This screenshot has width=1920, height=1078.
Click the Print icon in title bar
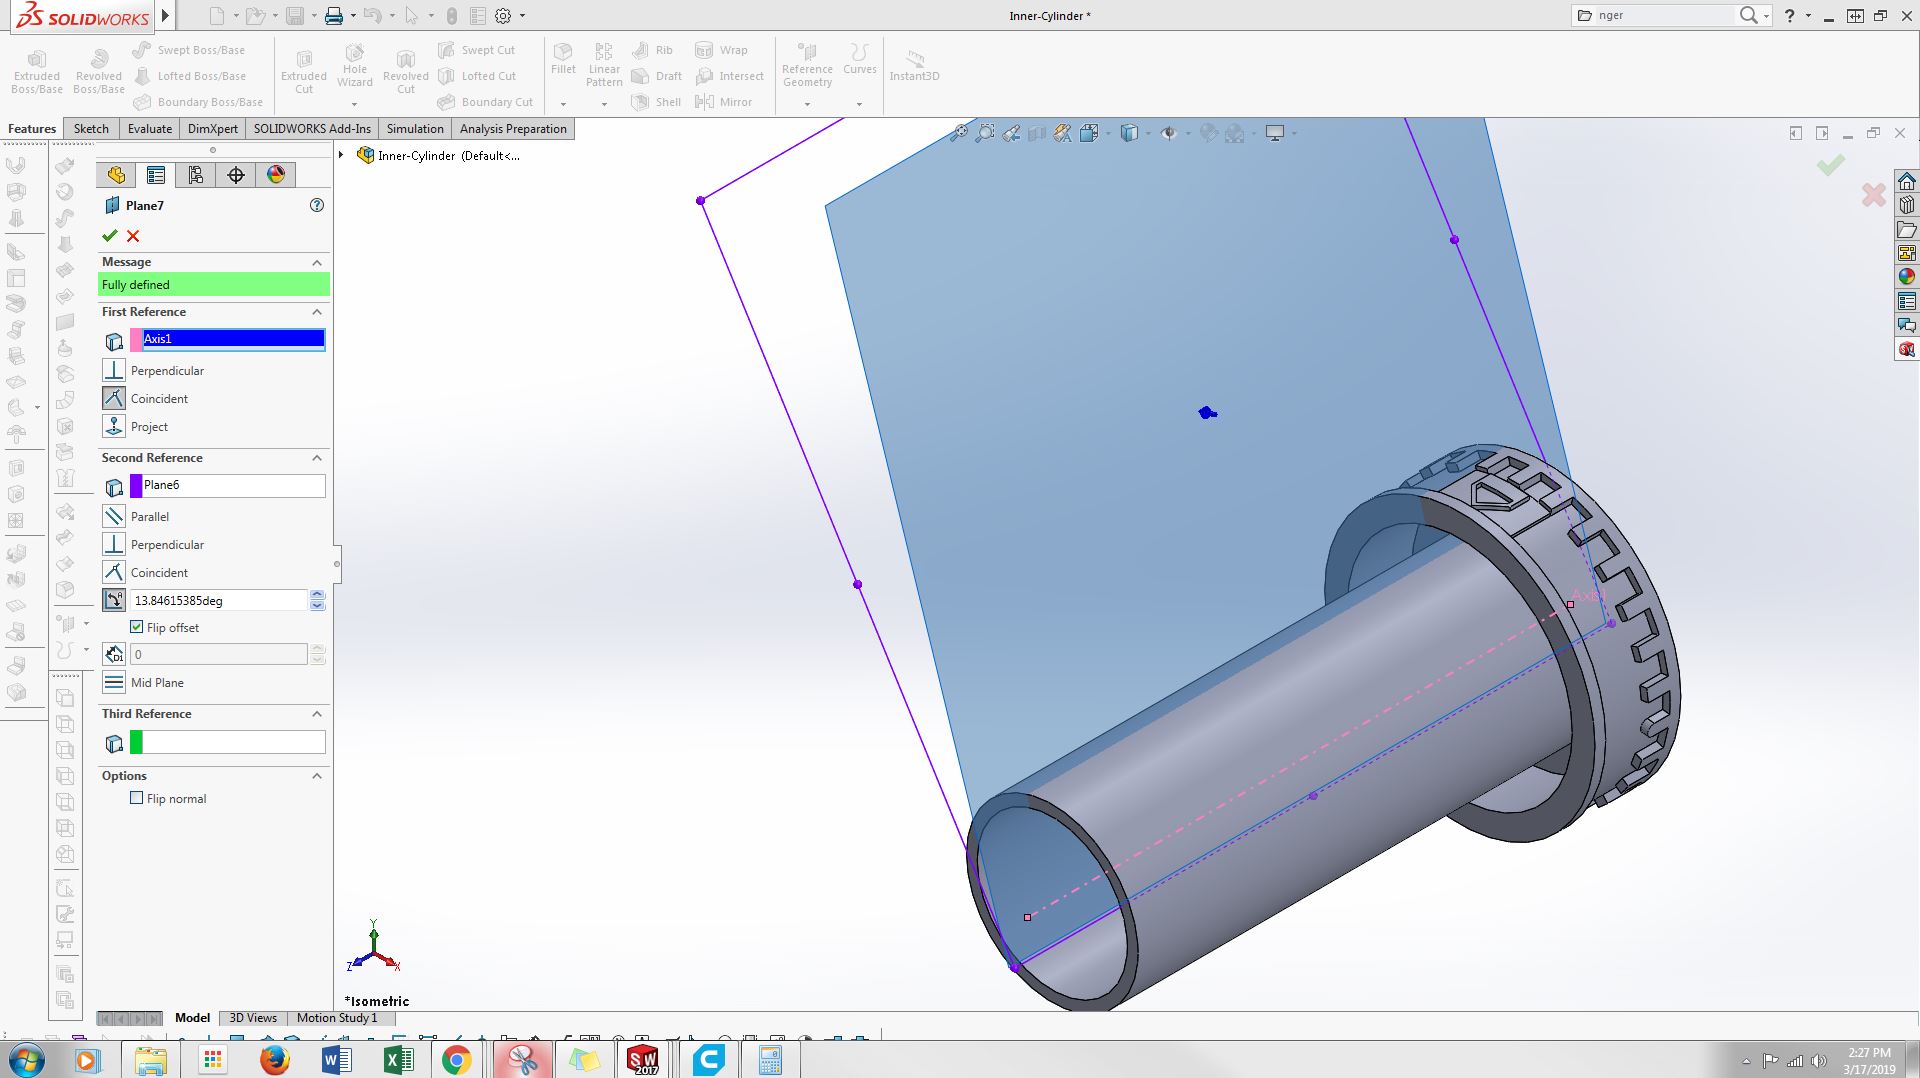334,15
